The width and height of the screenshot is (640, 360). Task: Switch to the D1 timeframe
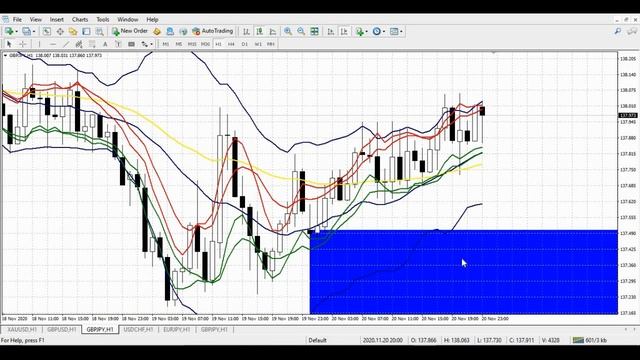(x=244, y=44)
